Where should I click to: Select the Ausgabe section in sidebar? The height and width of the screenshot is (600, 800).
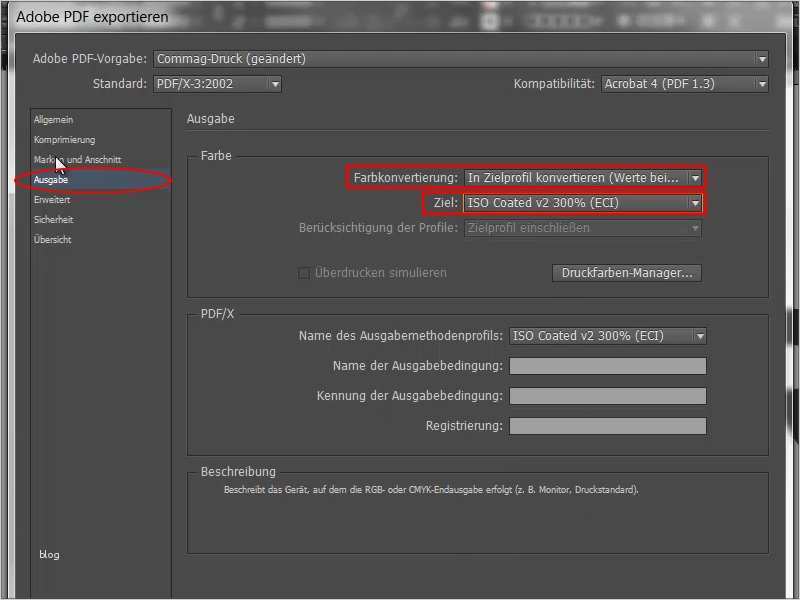coord(51,180)
